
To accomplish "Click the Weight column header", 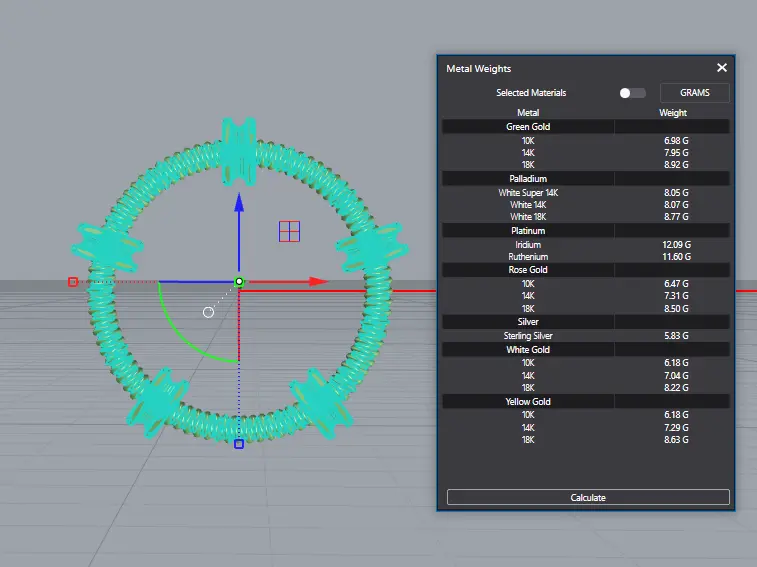I will tap(673, 113).
